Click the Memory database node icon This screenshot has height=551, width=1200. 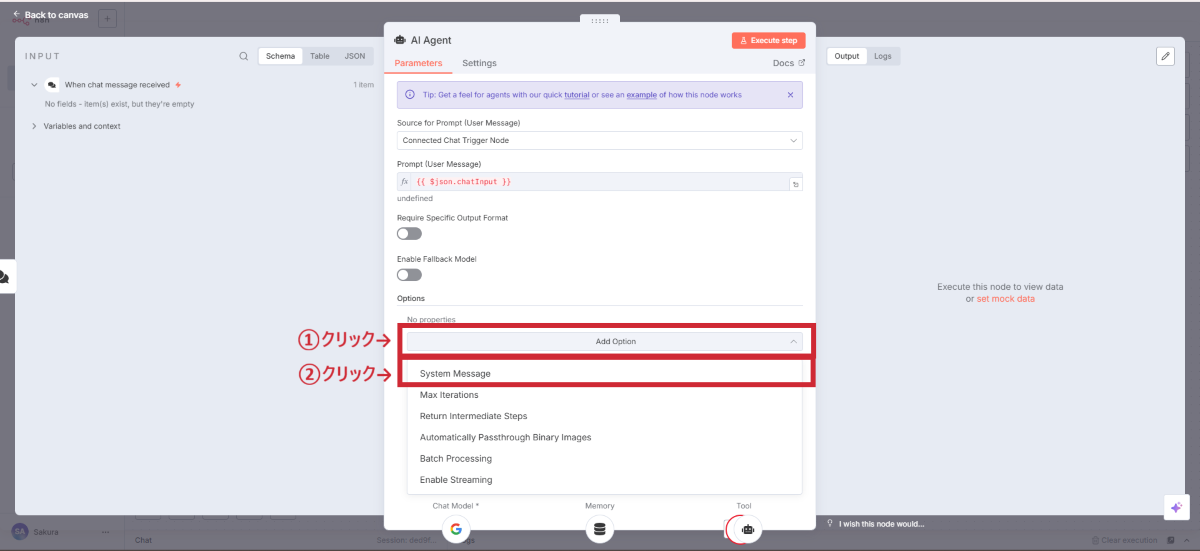pos(600,529)
